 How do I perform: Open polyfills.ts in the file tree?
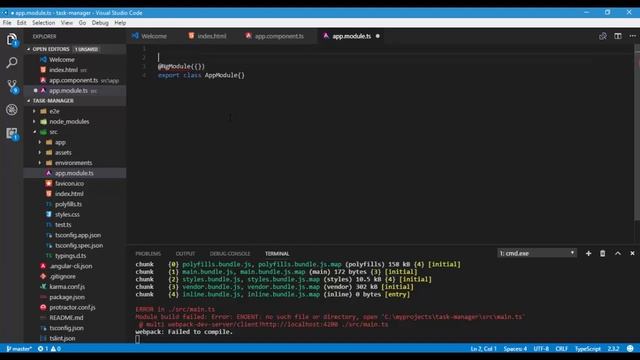pos(68,204)
